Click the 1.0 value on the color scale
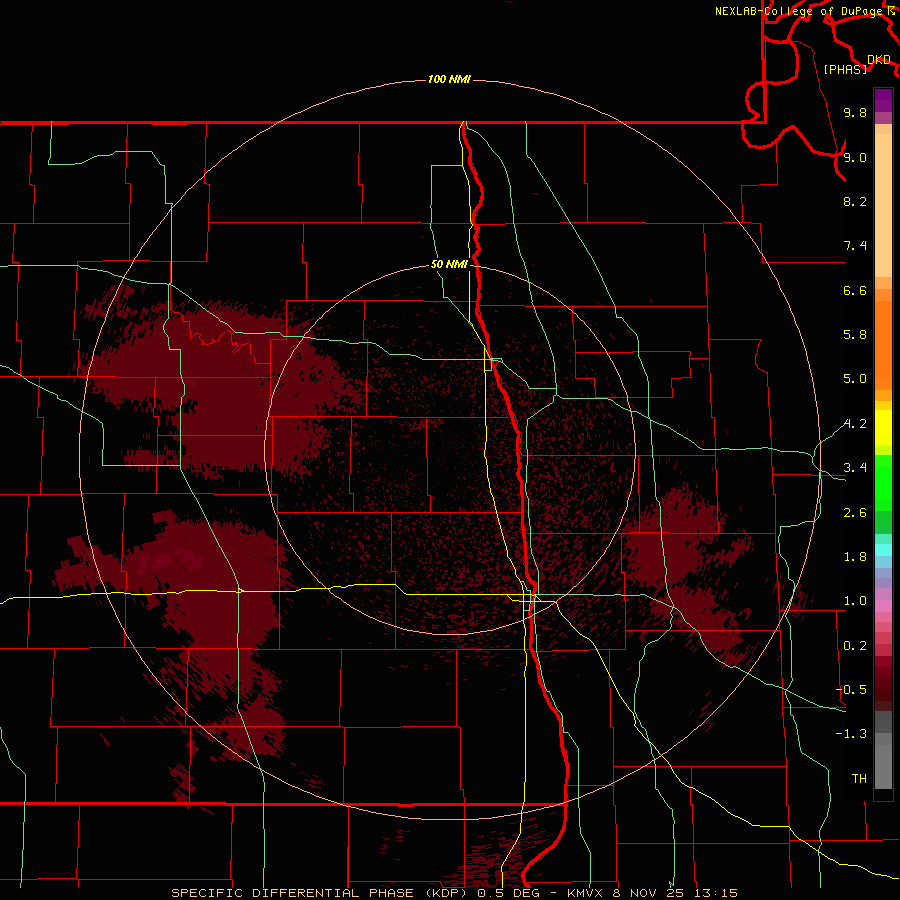Viewport: 900px width, 900px height. tap(855, 601)
